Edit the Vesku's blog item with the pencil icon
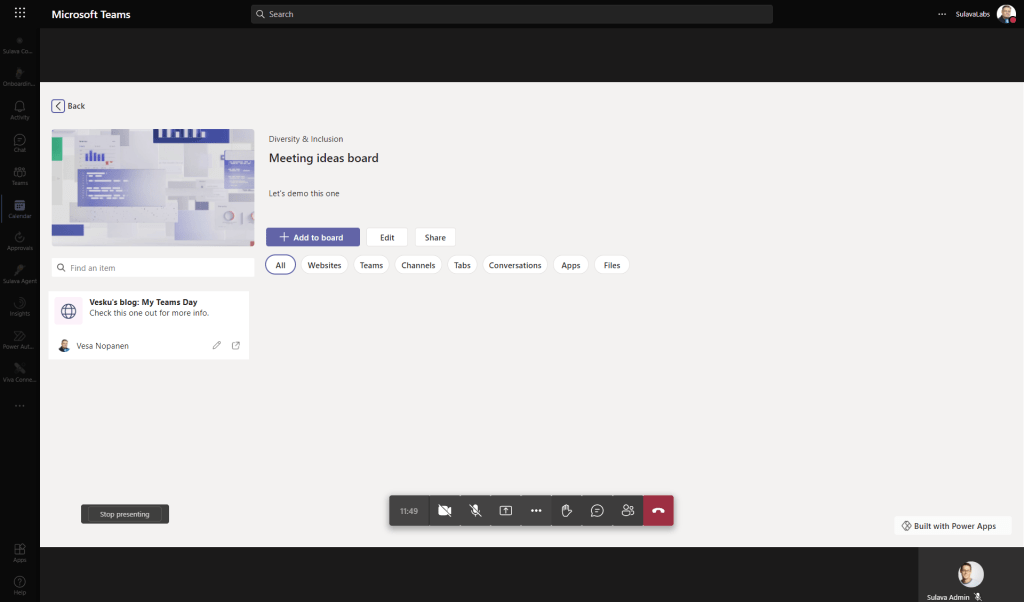 [x=217, y=346]
